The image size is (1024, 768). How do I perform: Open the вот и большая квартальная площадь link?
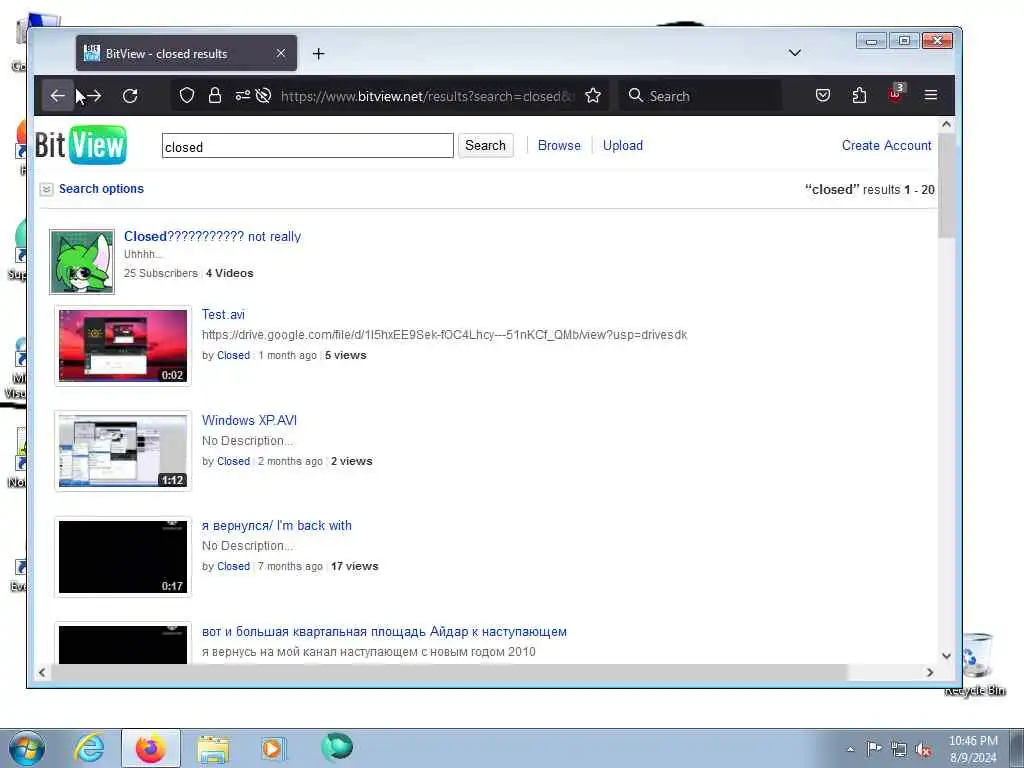(x=384, y=632)
